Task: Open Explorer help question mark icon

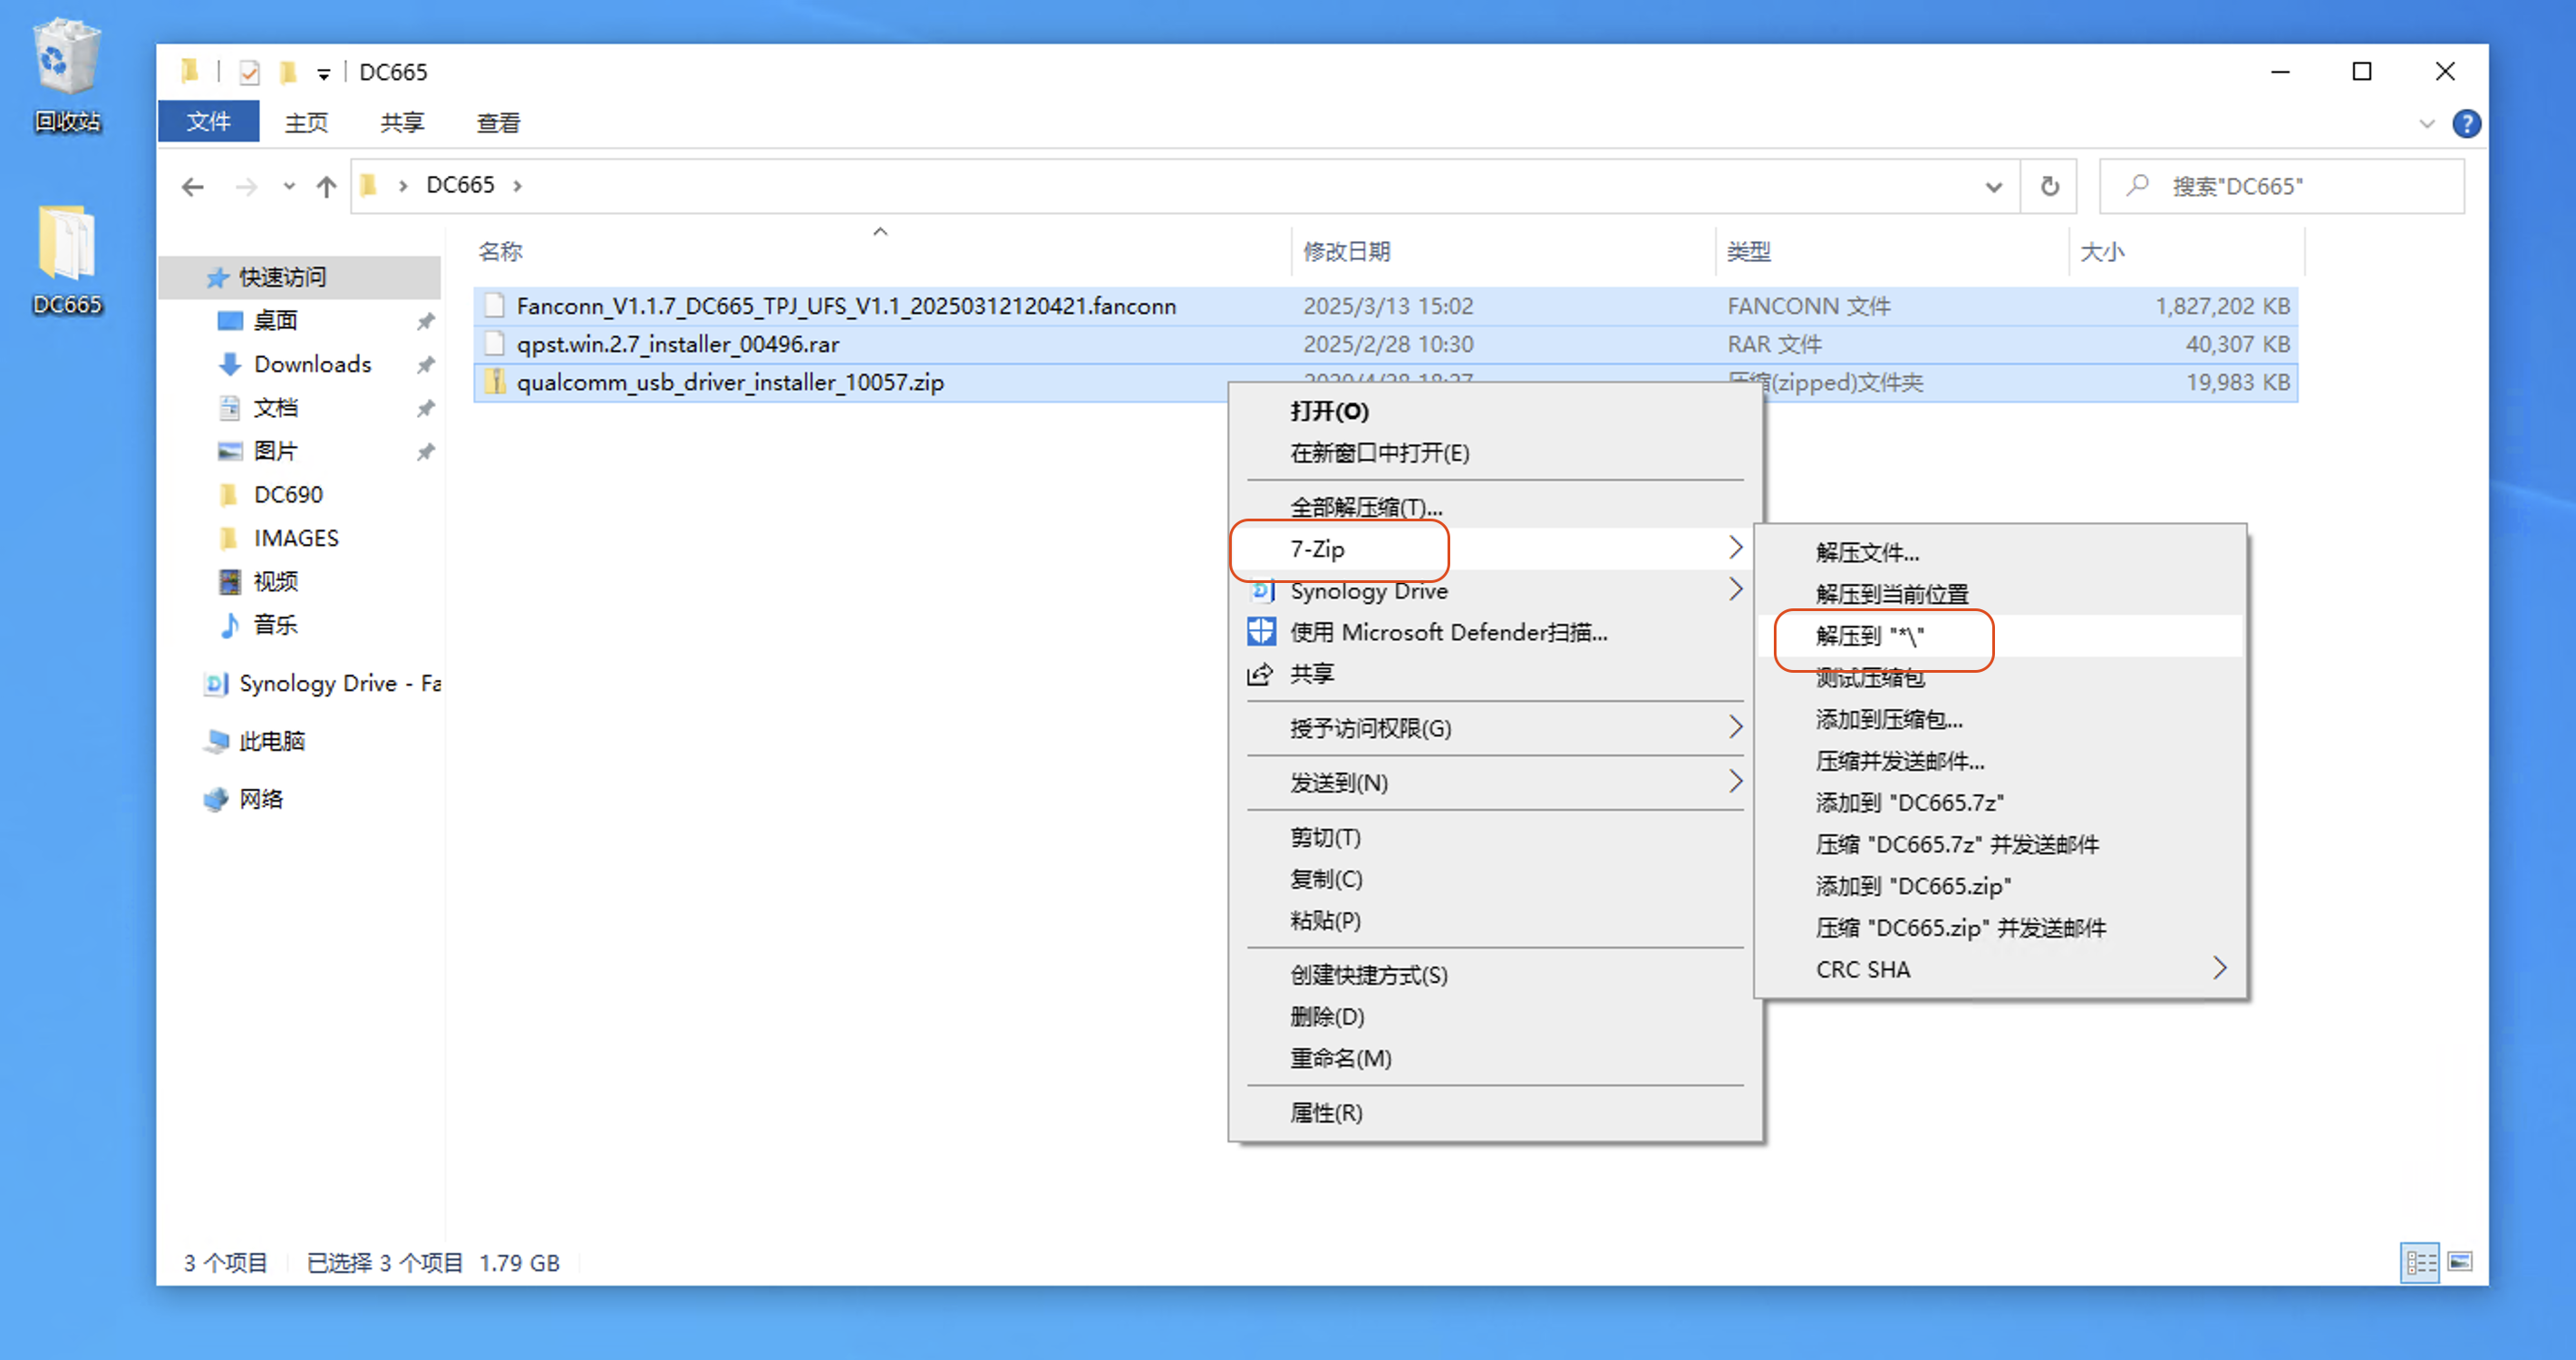Action: coord(2466,124)
